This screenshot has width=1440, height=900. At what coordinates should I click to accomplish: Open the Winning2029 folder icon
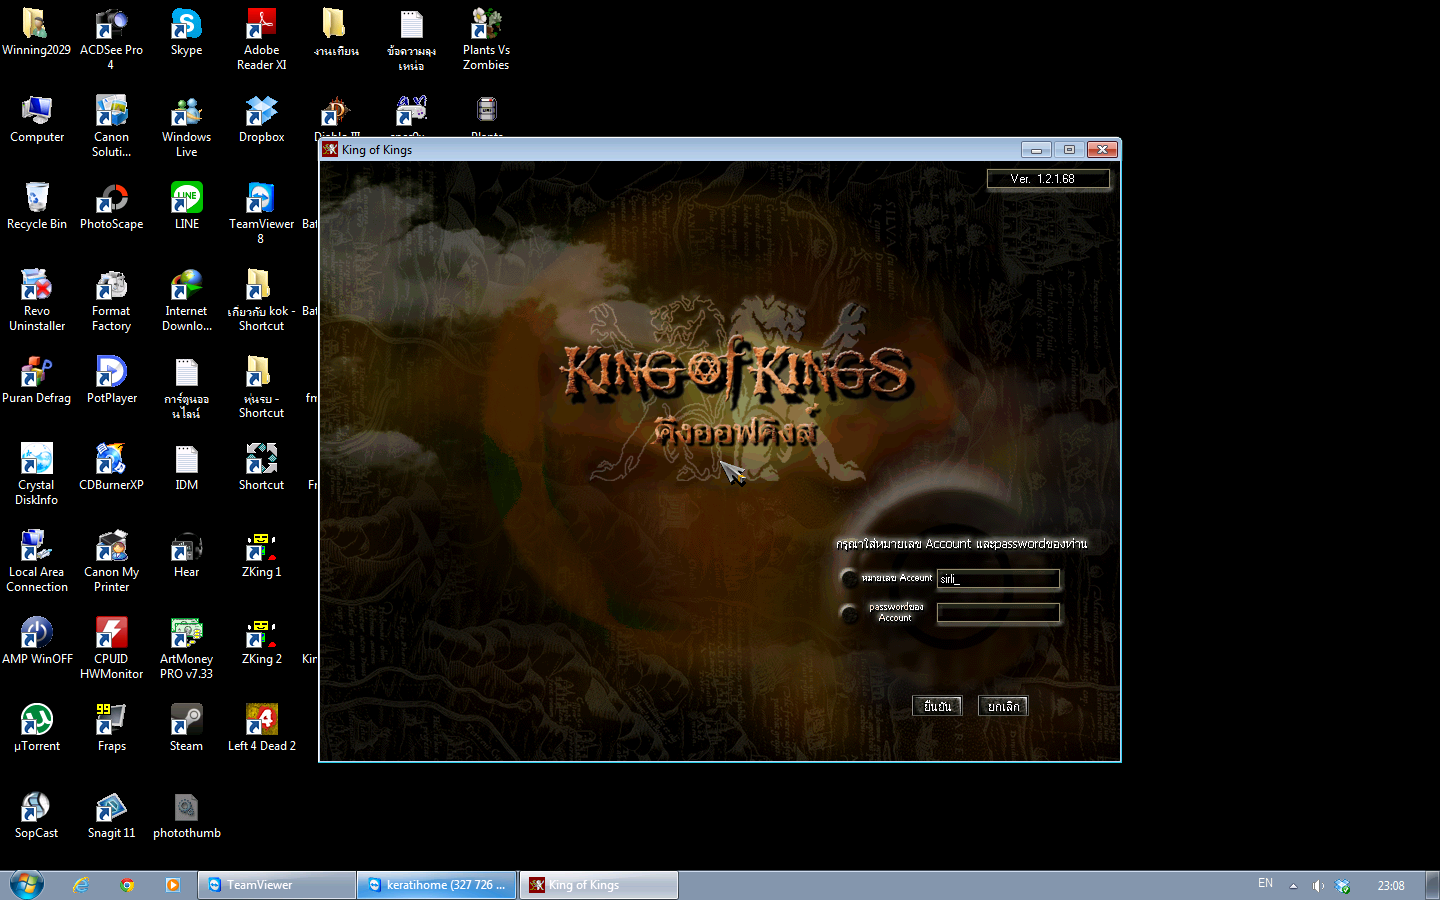(36, 32)
